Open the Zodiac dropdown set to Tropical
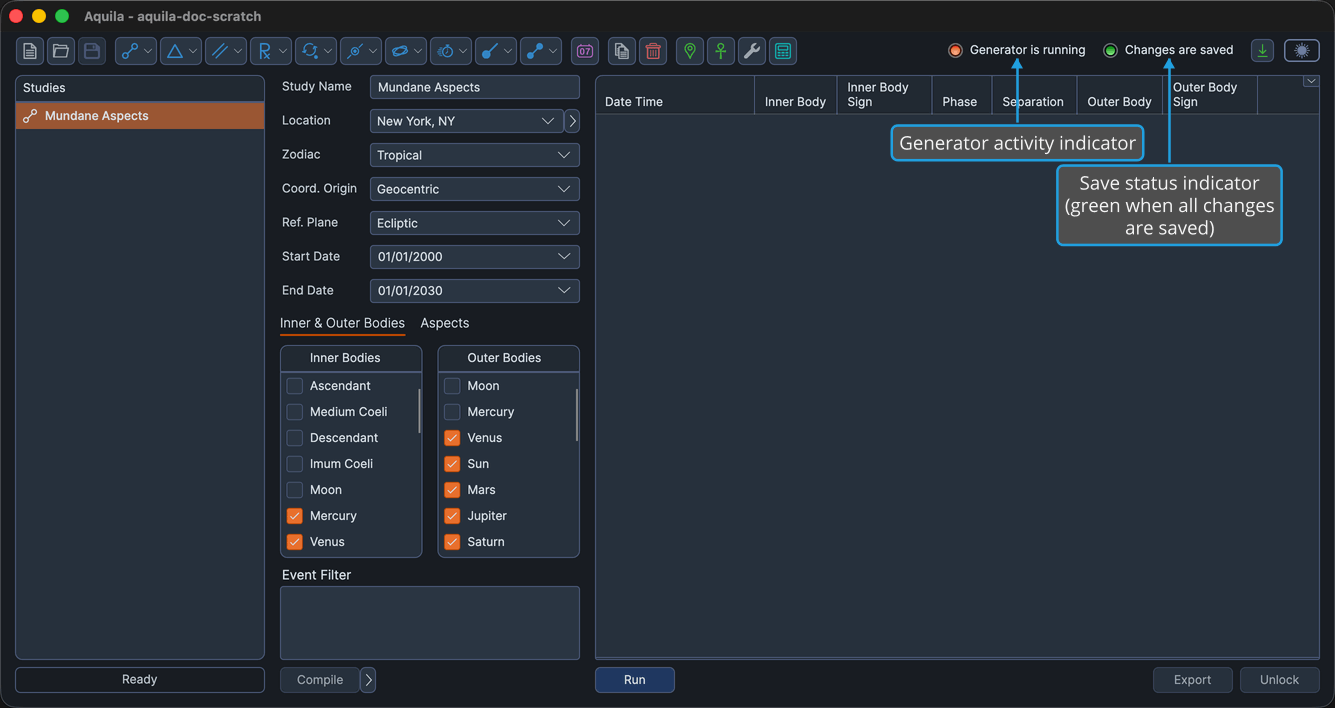This screenshot has width=1335, height=708. [475, 155]
